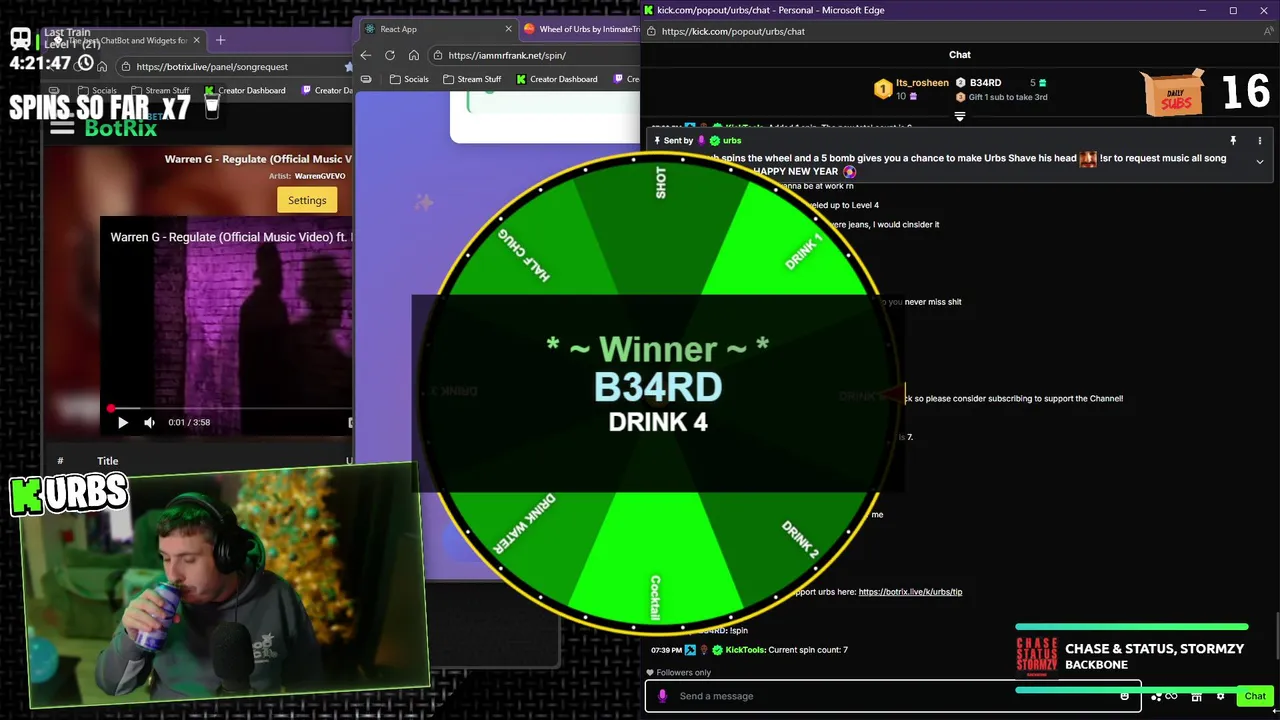Click the site info lock in Kick window

651,31
